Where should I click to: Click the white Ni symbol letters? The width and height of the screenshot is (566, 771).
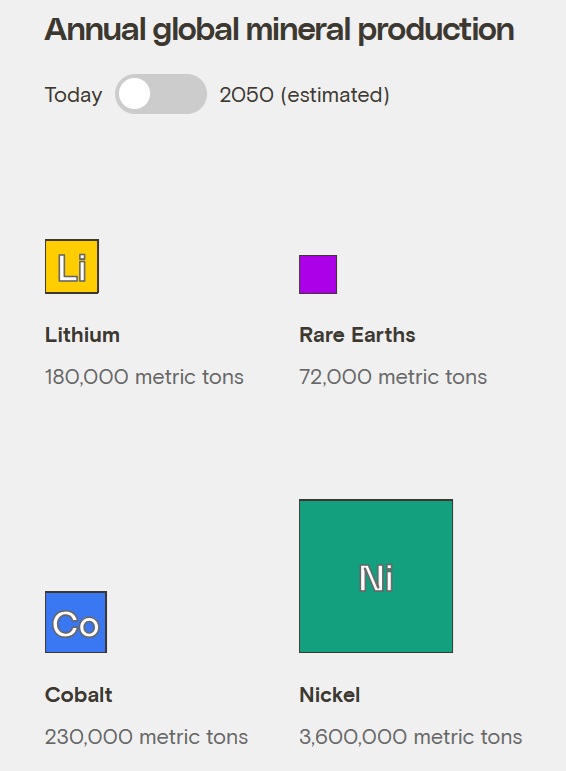[x=376, y=578]
